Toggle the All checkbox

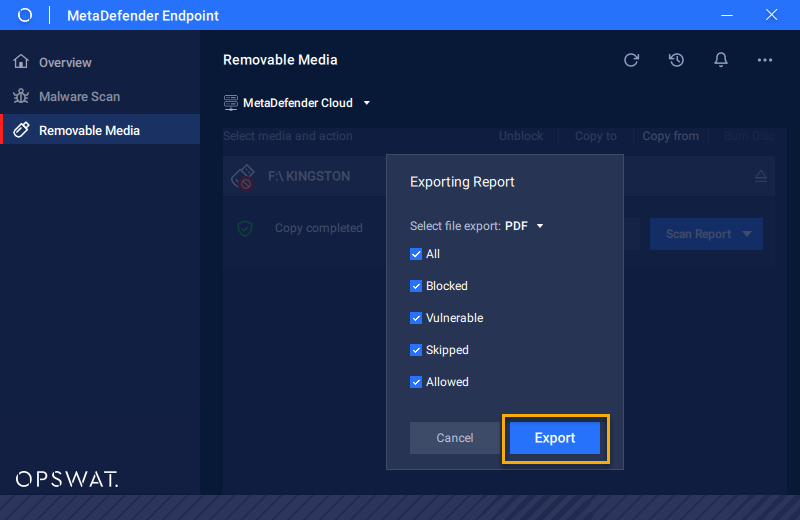[x=416, y=254]
